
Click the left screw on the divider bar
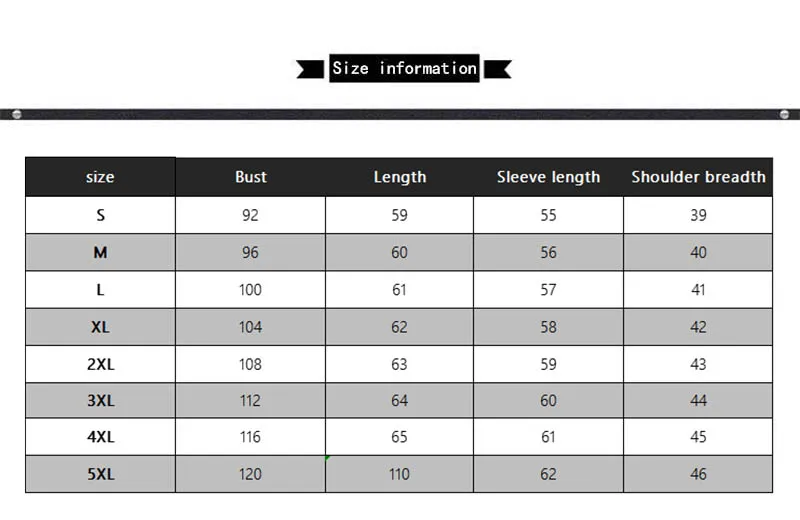coord(17,114)
